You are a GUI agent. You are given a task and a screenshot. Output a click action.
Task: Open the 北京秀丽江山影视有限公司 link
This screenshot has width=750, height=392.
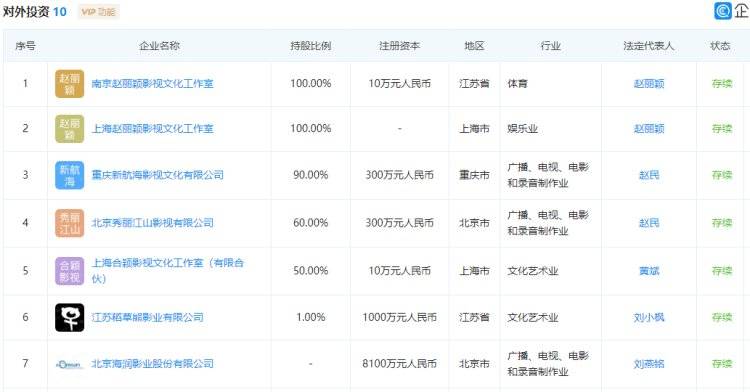[153, 223]
